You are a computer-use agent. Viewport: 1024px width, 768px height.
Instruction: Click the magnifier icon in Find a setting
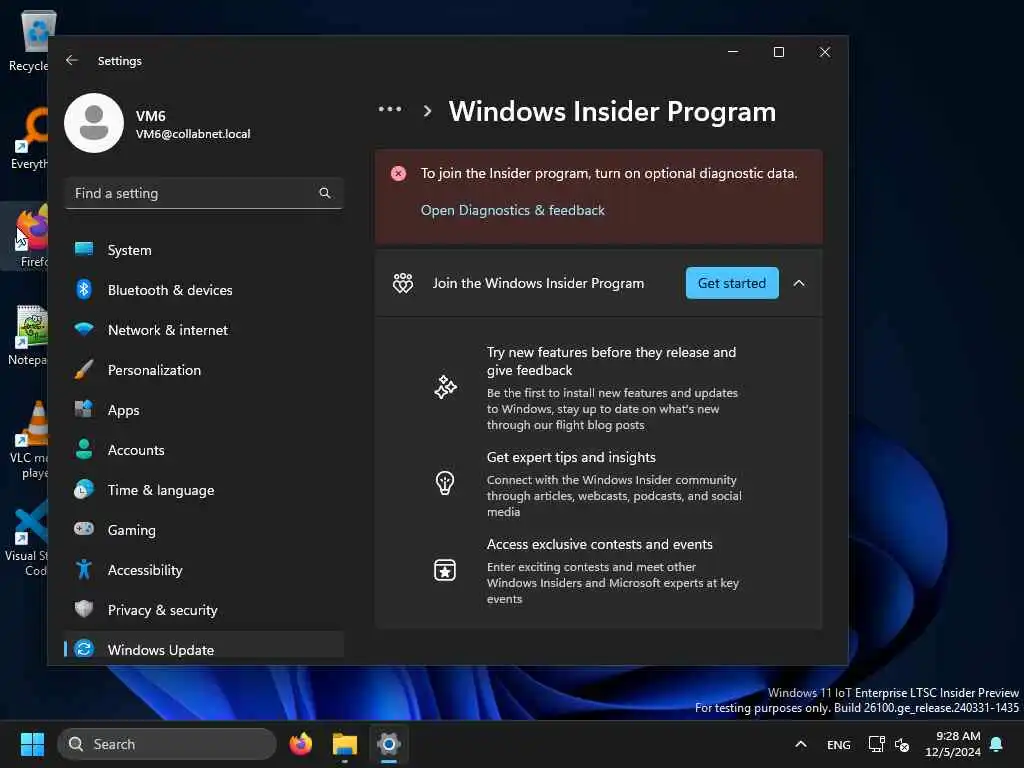(325, 193)
